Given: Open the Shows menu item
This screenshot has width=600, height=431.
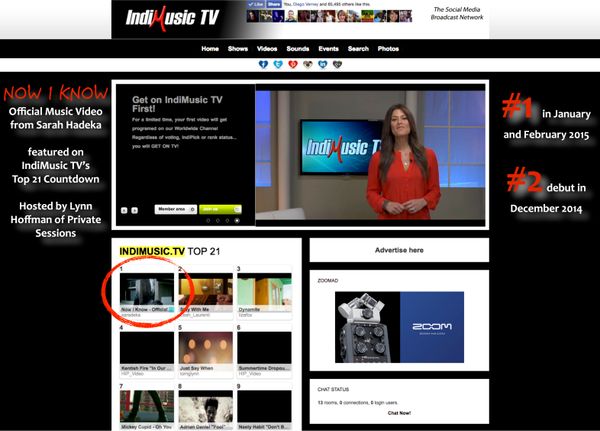Looking at the screenshot, I should 238,49.
